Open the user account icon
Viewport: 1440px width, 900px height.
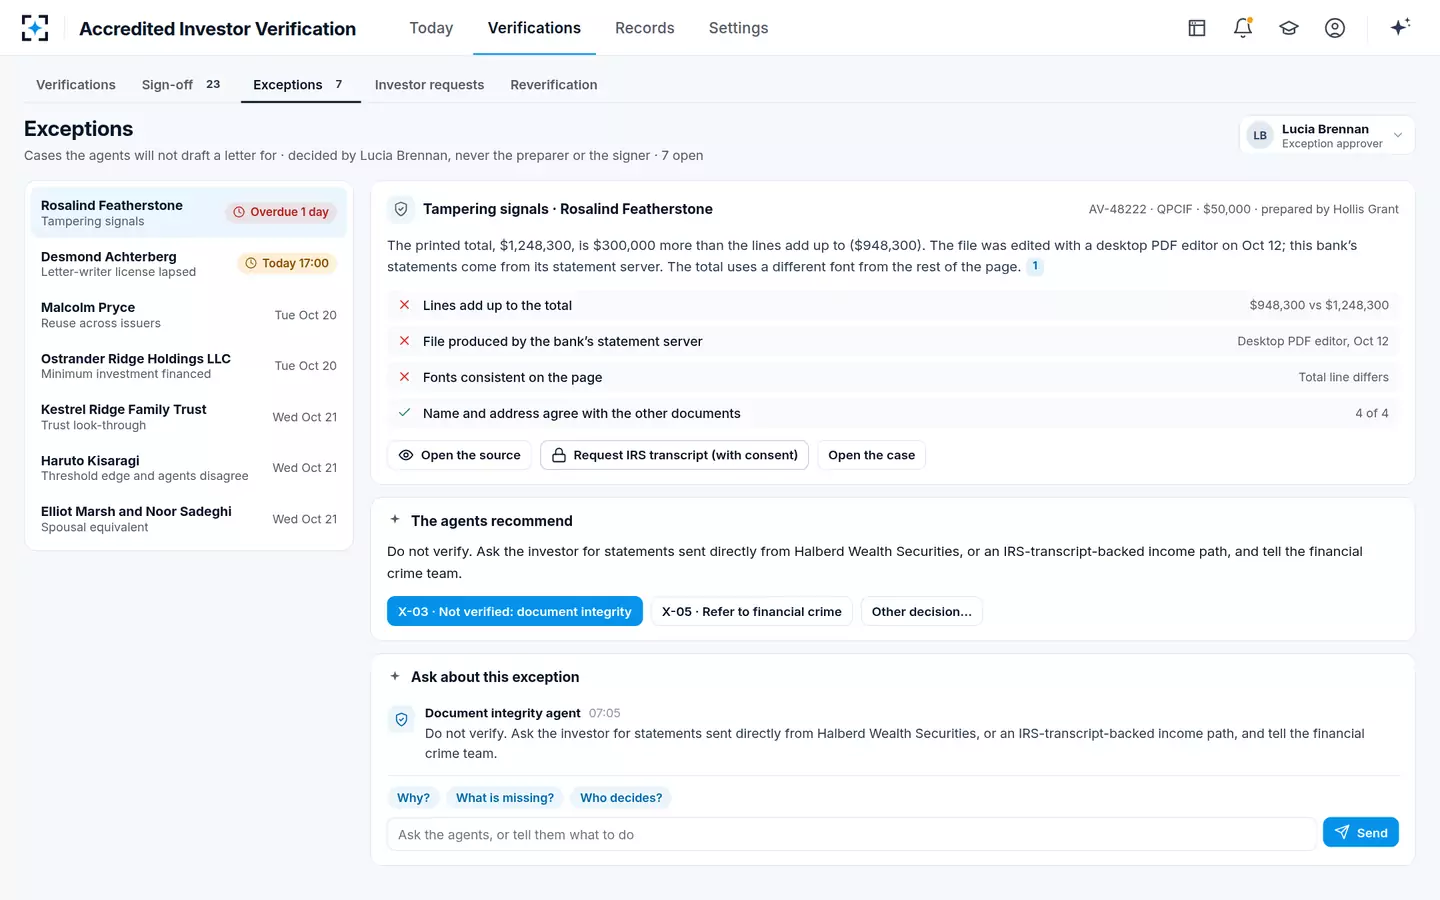pyautogui.click(x=1335, y=28)
